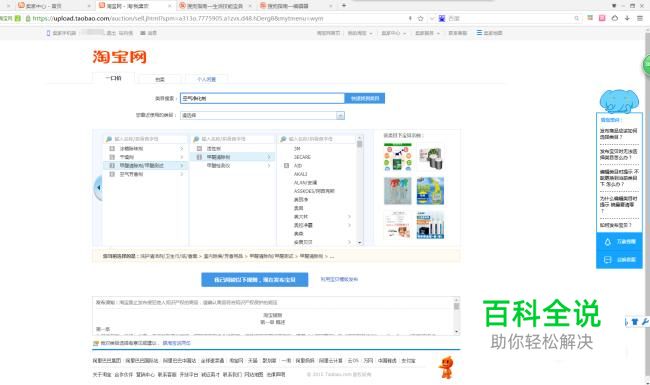650x385 pixels.
Task: Click the Taobao logo
Action: [x=119, y=57]
